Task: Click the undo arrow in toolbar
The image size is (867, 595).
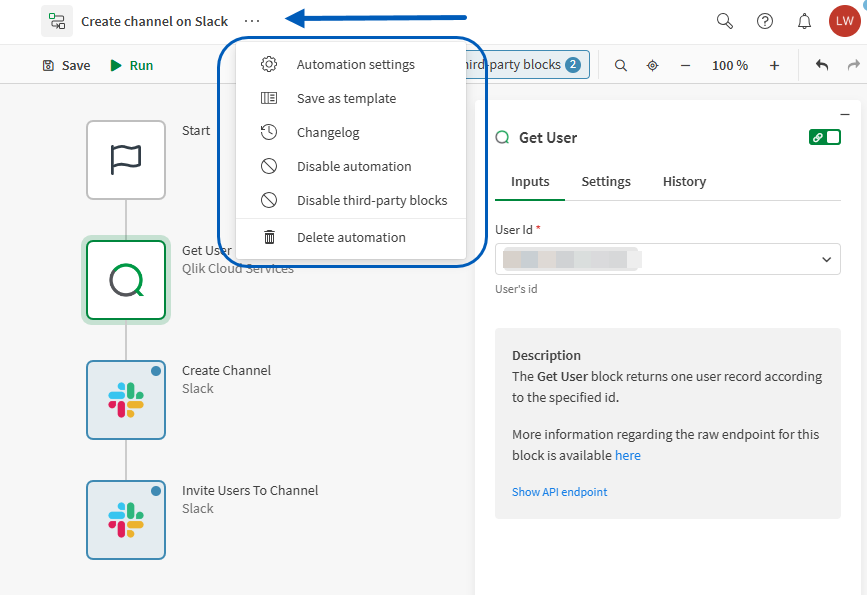Action: coord(822,65)
